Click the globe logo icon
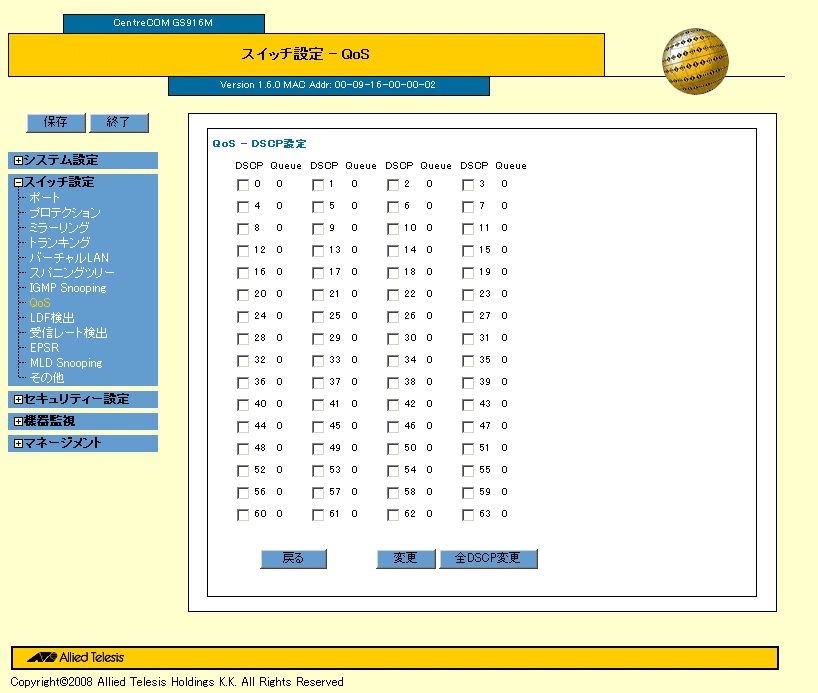 point(694,61)
